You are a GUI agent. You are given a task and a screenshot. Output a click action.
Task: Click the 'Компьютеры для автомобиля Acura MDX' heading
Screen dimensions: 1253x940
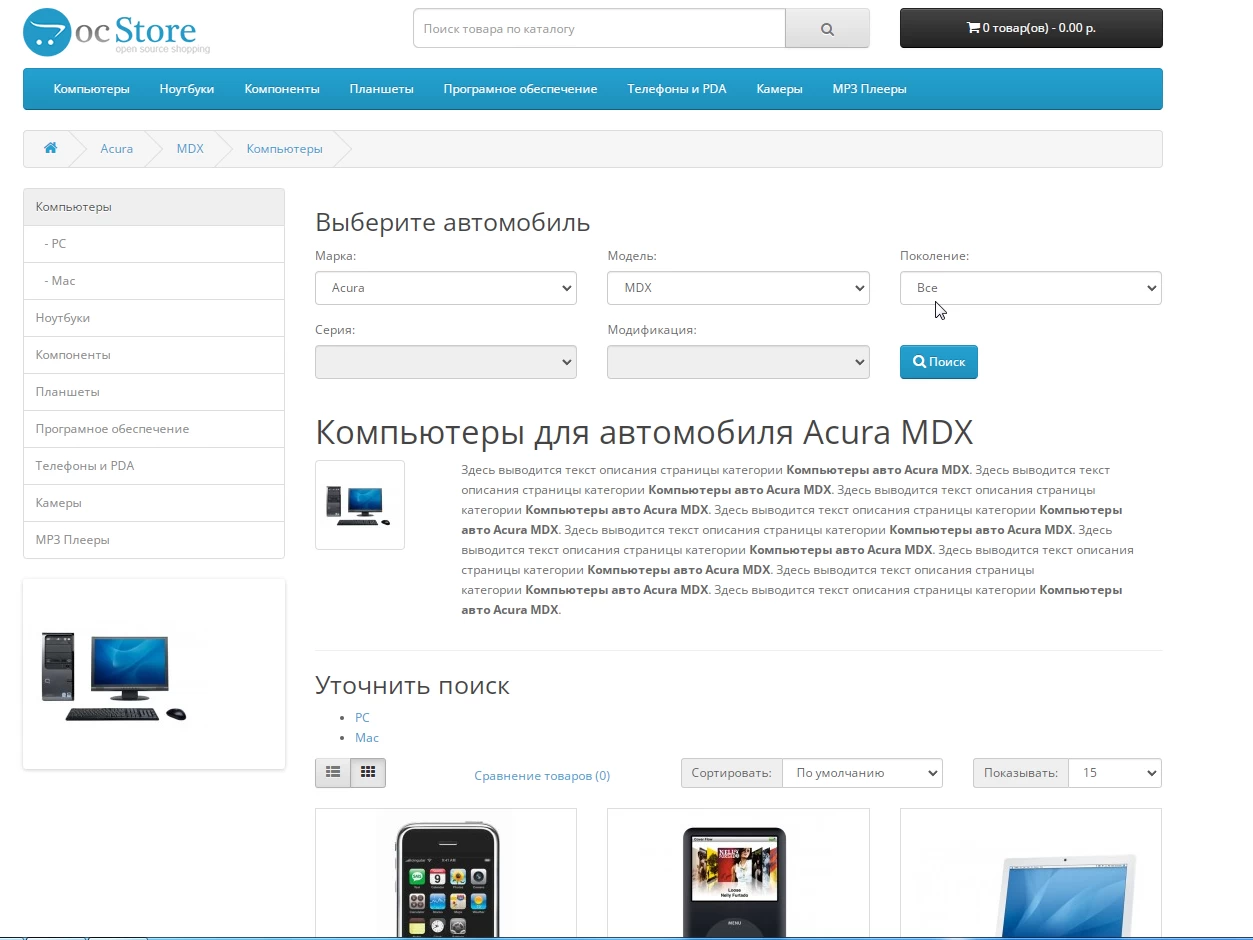(x=644, y=433)
